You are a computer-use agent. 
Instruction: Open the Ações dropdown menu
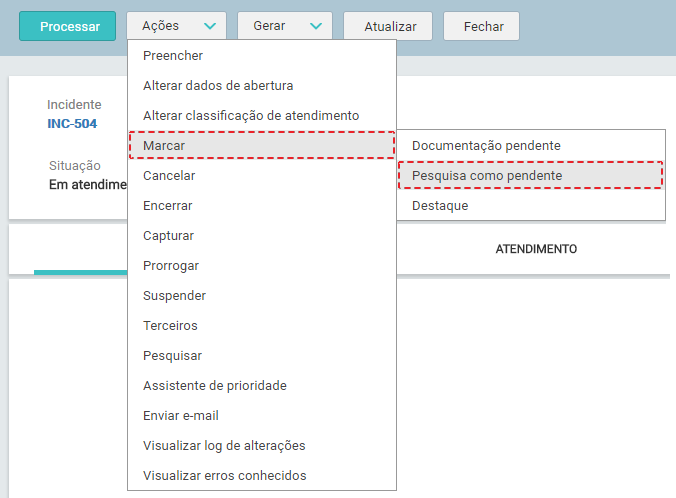coord(176,26)
